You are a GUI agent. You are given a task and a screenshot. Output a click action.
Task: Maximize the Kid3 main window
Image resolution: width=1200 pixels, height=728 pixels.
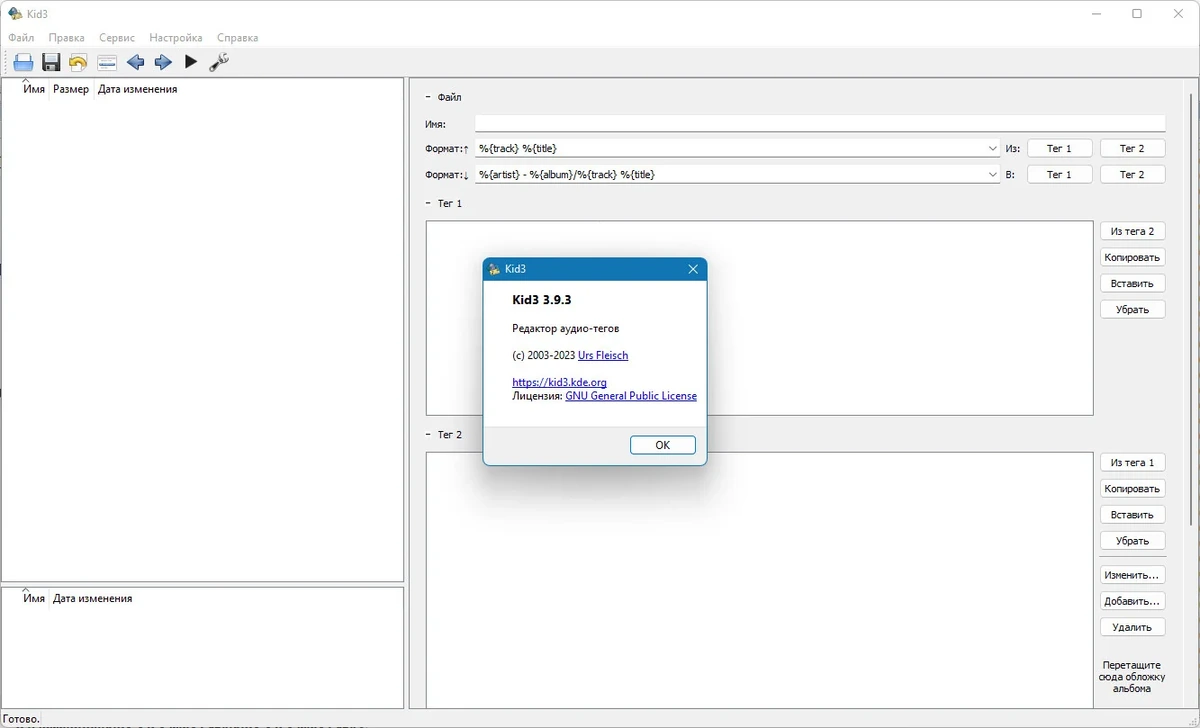pyautogui.click(x=1137, y=13)
